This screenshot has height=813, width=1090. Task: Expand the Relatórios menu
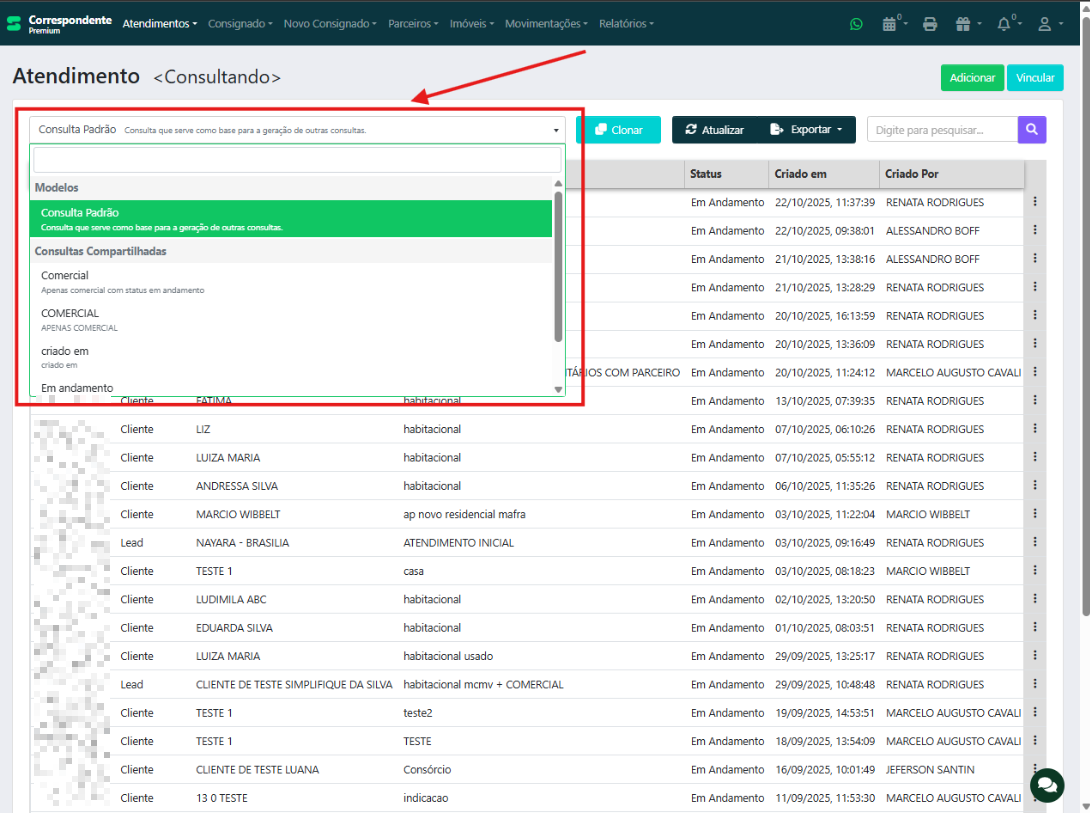pos(626,23)
